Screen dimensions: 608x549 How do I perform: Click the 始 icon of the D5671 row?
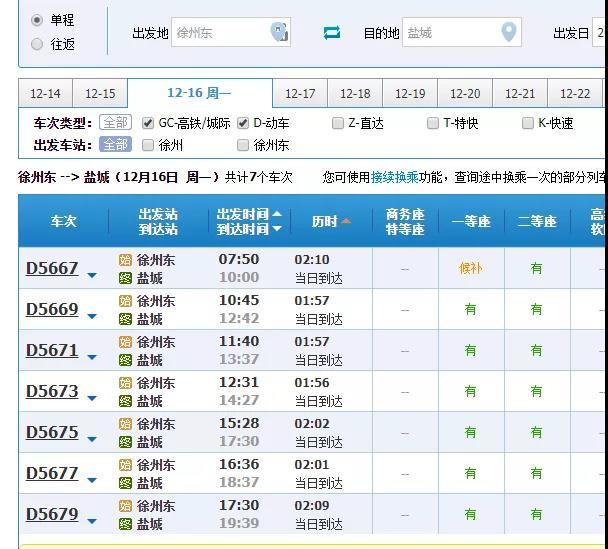pos(125,342)
